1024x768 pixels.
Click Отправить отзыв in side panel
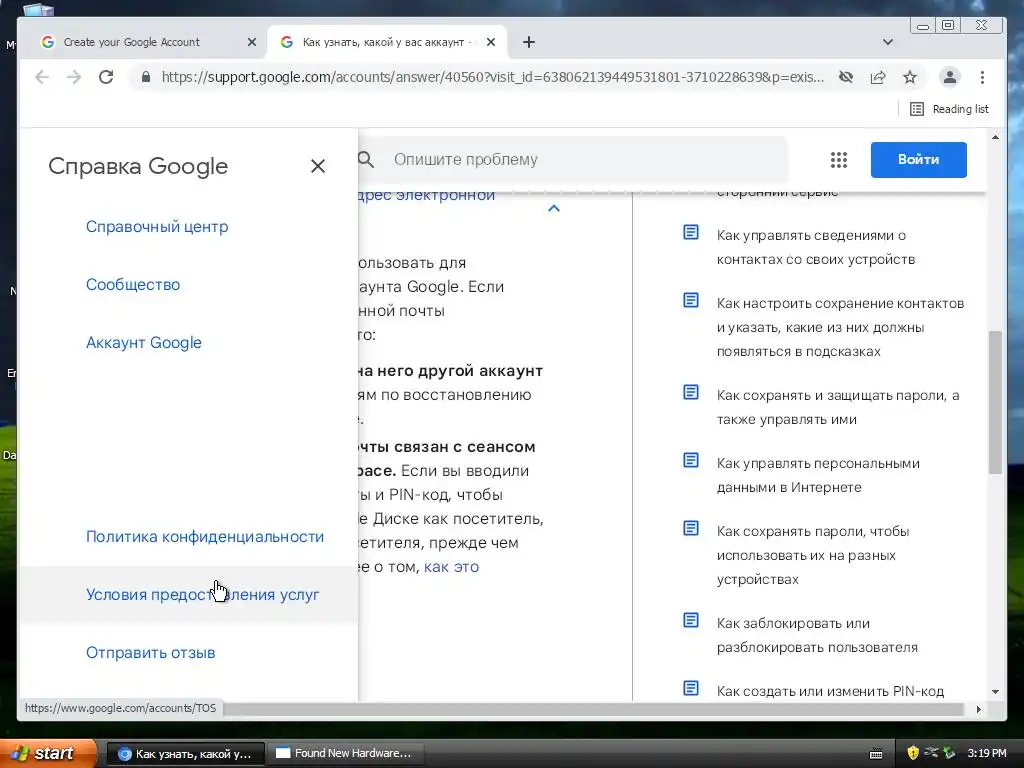point(150,652)
